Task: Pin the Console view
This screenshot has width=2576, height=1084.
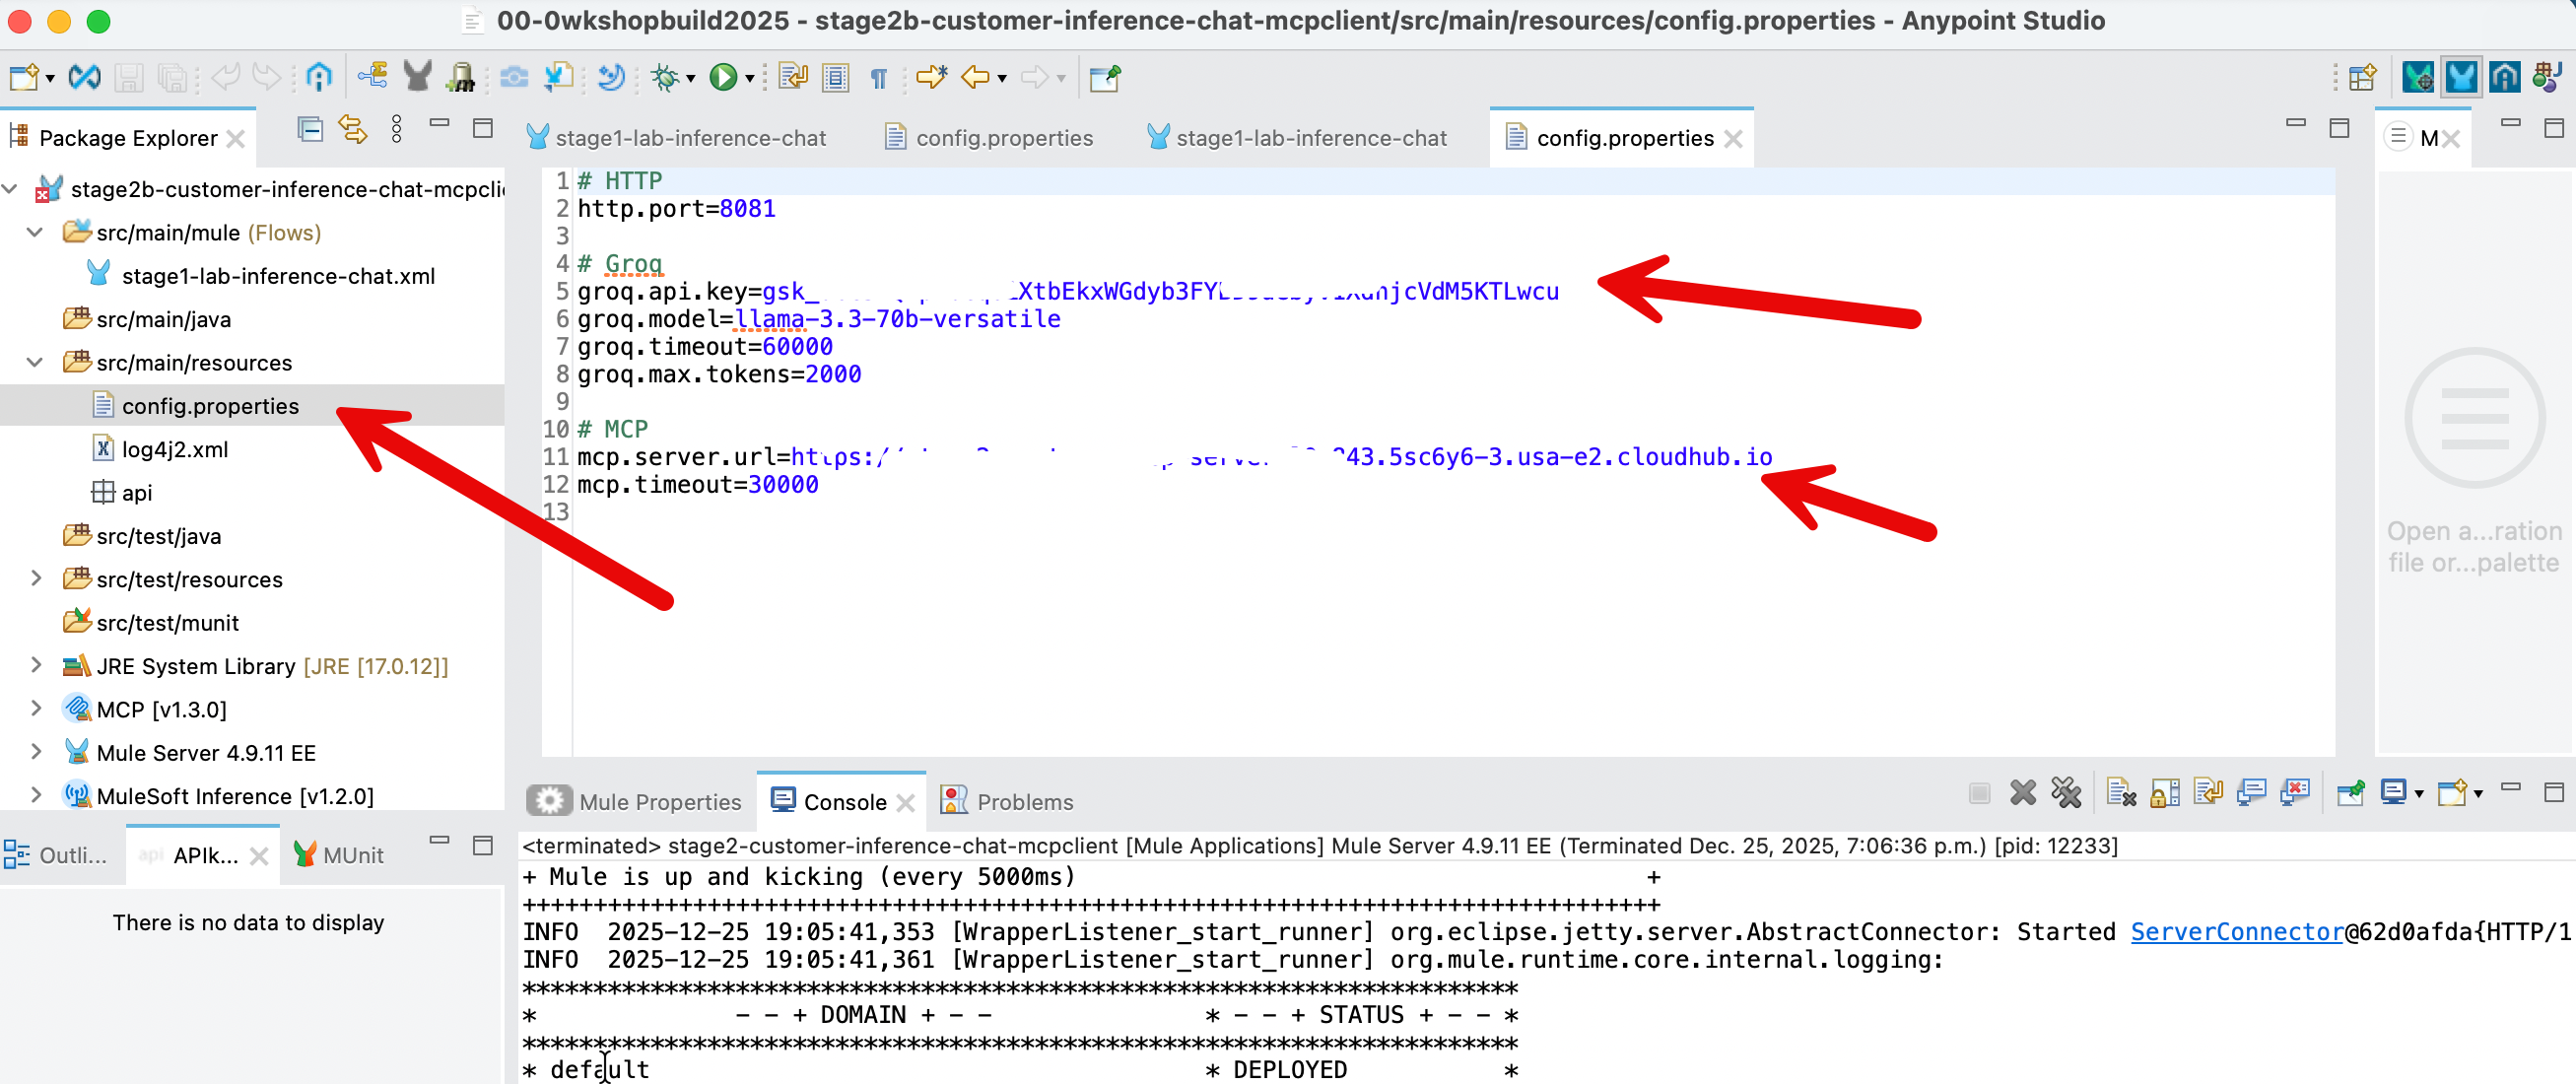Action: (x=2351, y=792)
